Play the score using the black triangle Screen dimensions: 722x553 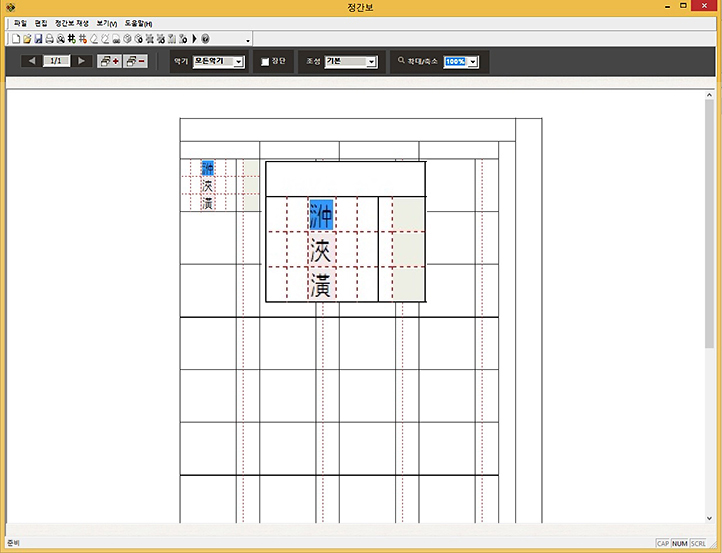coord(194,39)
